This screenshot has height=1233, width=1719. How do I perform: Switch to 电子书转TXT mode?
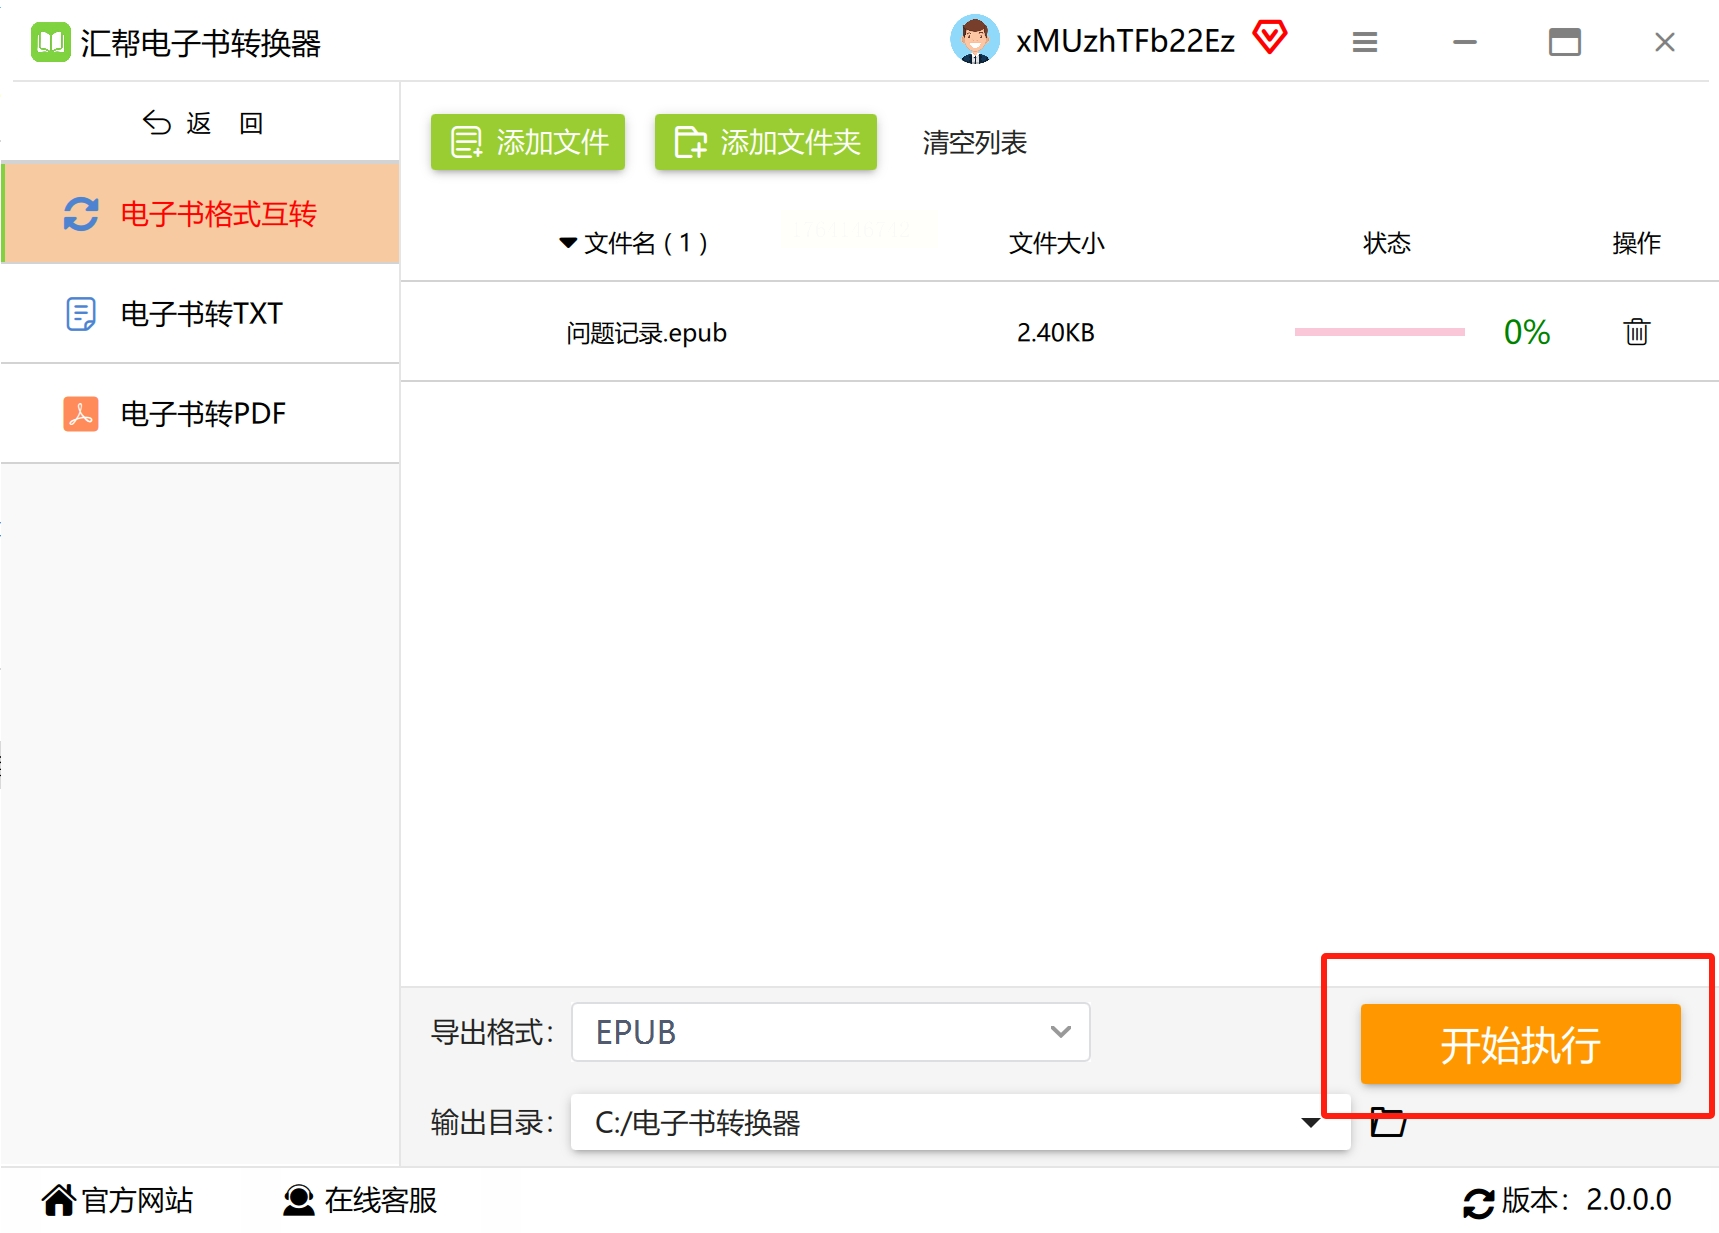click(201, 313)
